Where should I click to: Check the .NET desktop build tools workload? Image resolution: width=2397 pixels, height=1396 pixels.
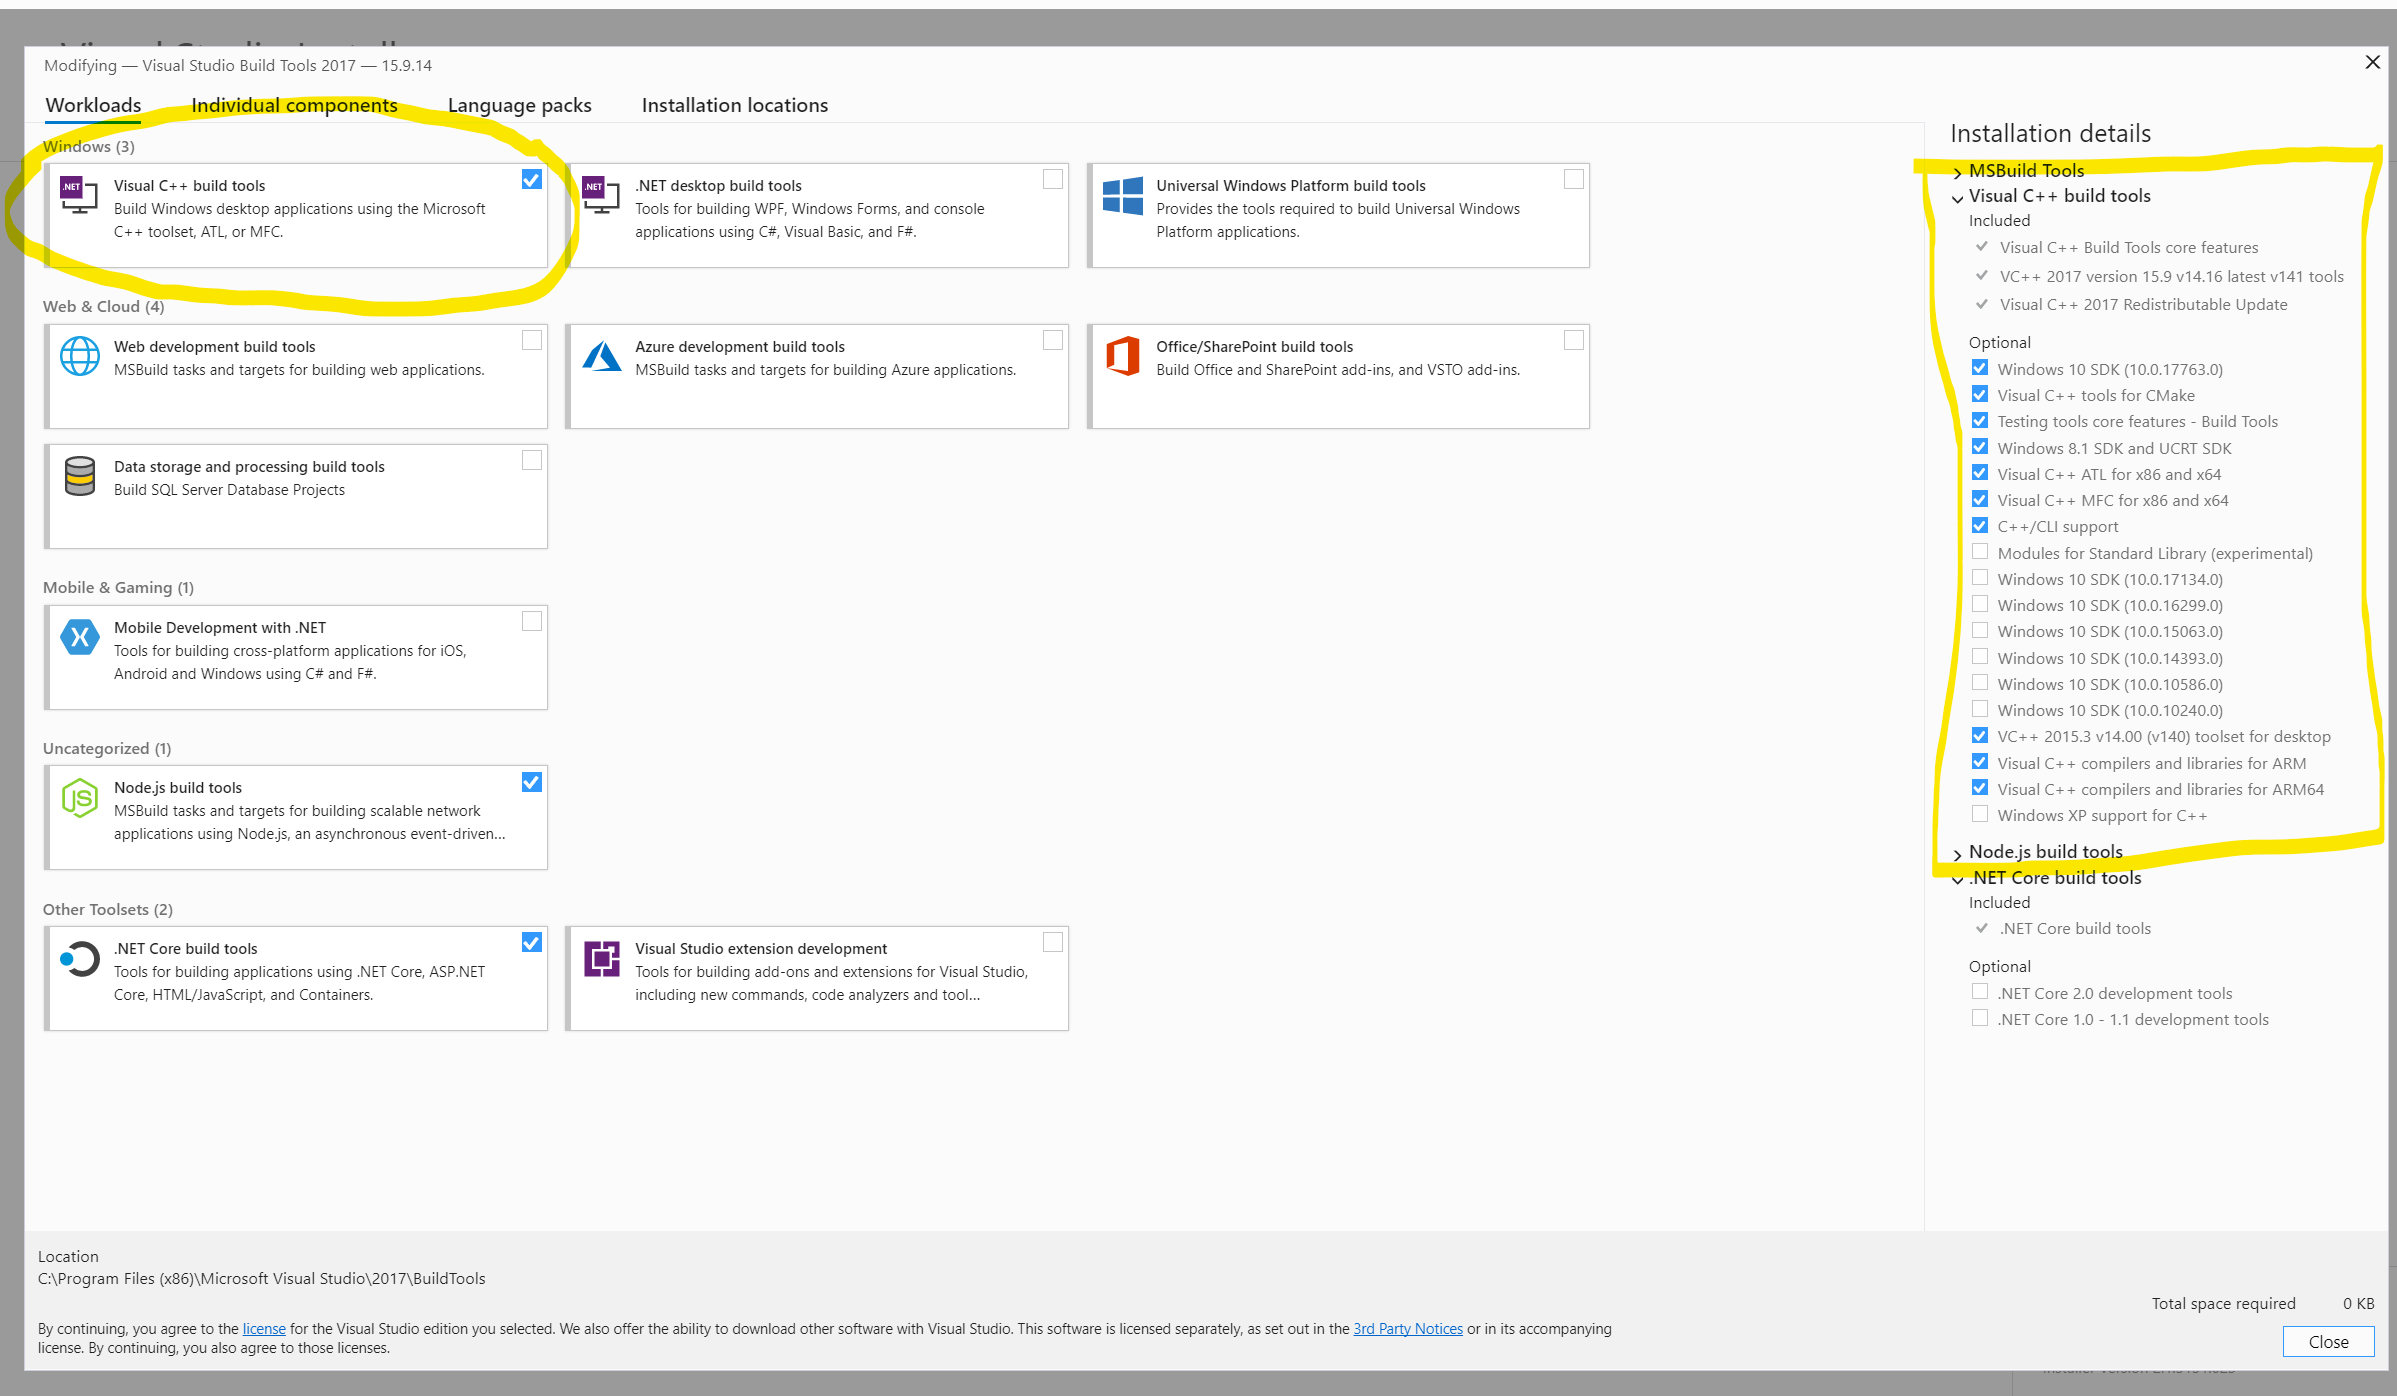(x=1053, y=179)
